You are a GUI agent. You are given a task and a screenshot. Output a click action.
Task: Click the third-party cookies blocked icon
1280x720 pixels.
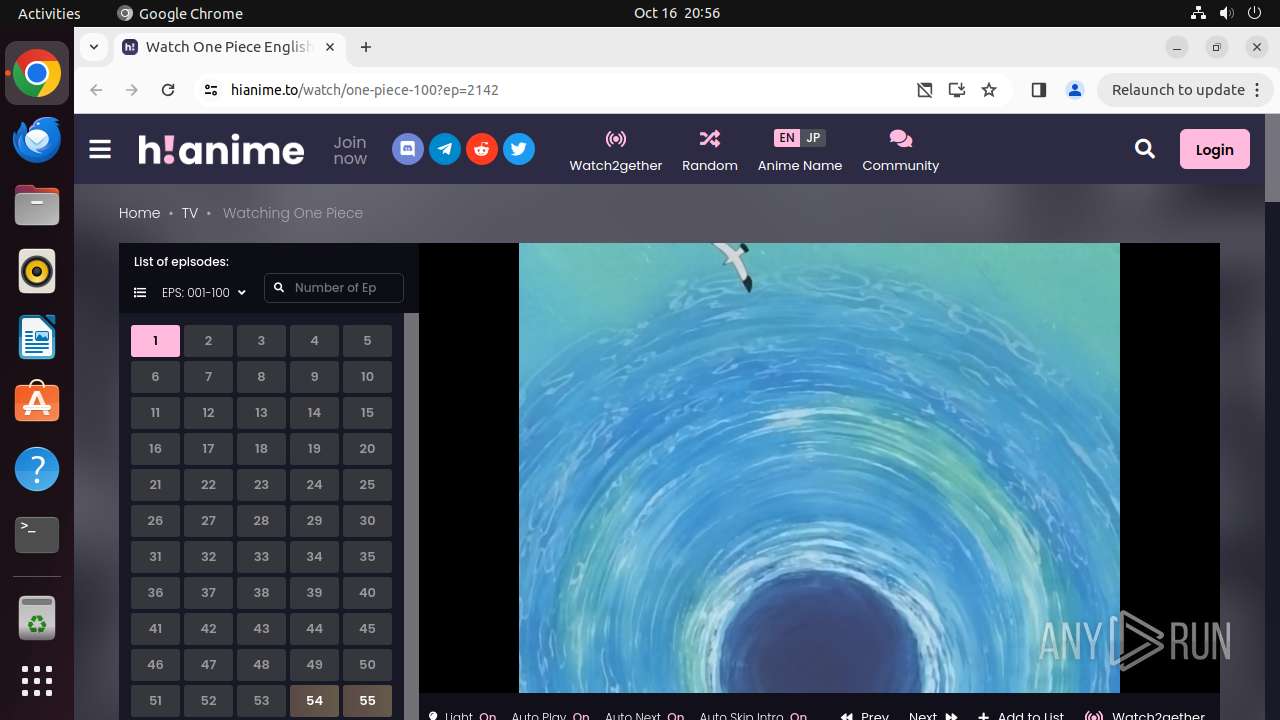[925, 90]
